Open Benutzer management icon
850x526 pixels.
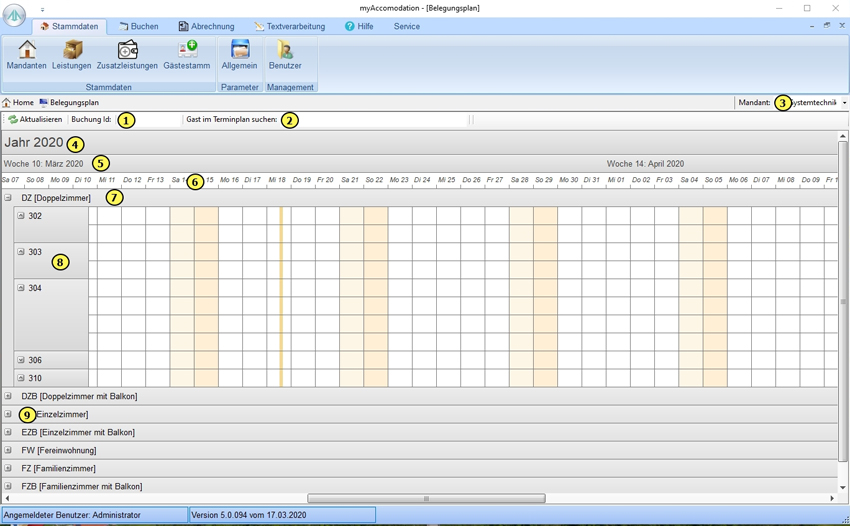(x=285, y=50)
